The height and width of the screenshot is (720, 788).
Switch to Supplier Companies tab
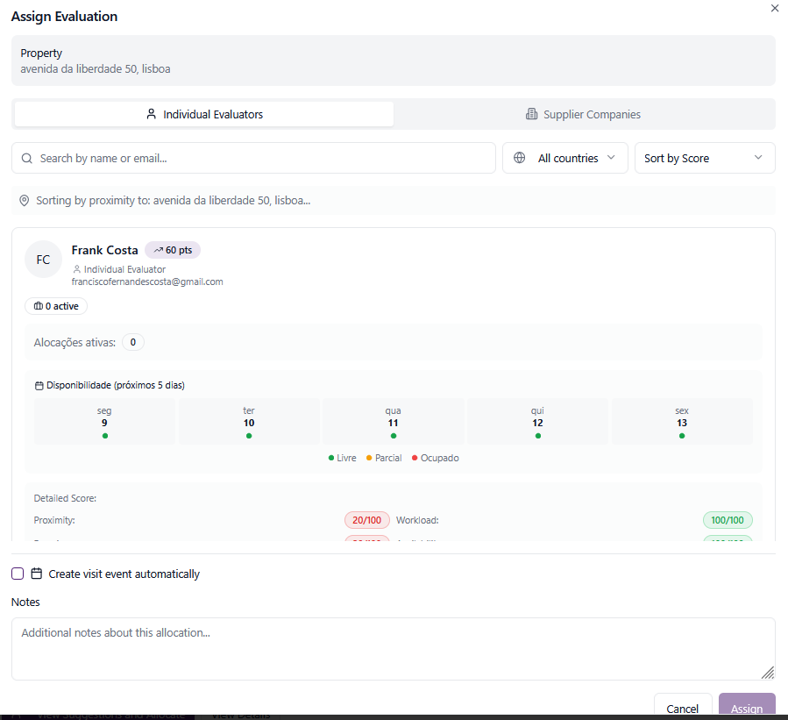click(583, 114)
